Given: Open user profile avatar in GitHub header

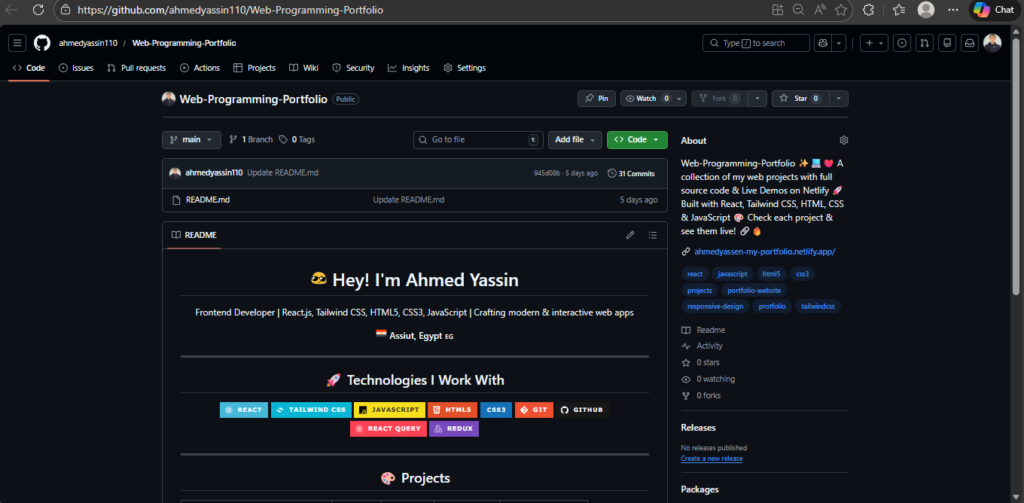Looking at the screenshot, I should pyautogui.click(x=993, y=43).
